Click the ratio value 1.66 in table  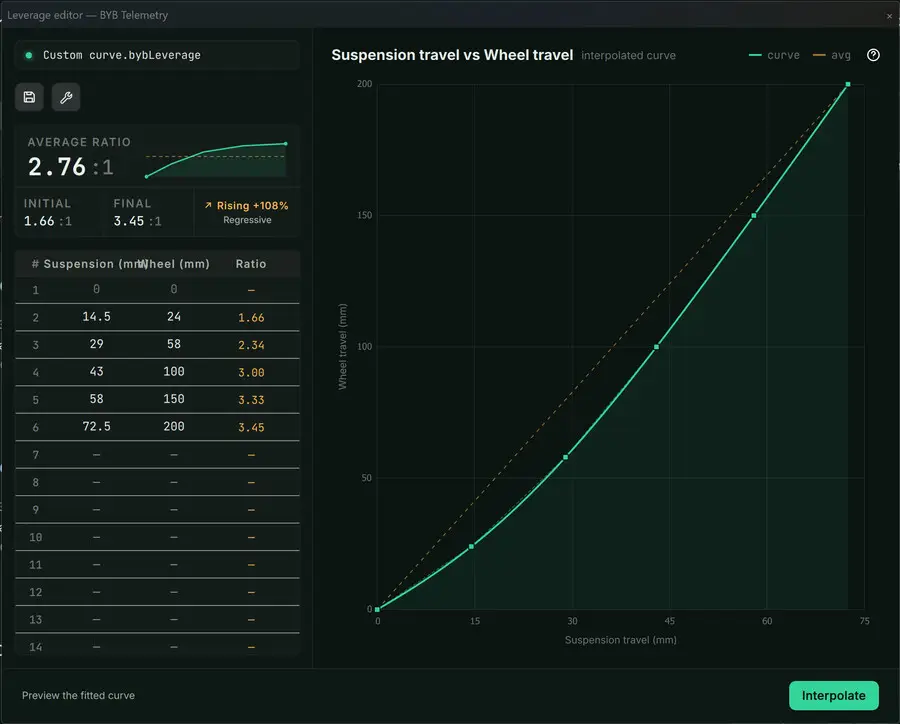pos(251,318)
